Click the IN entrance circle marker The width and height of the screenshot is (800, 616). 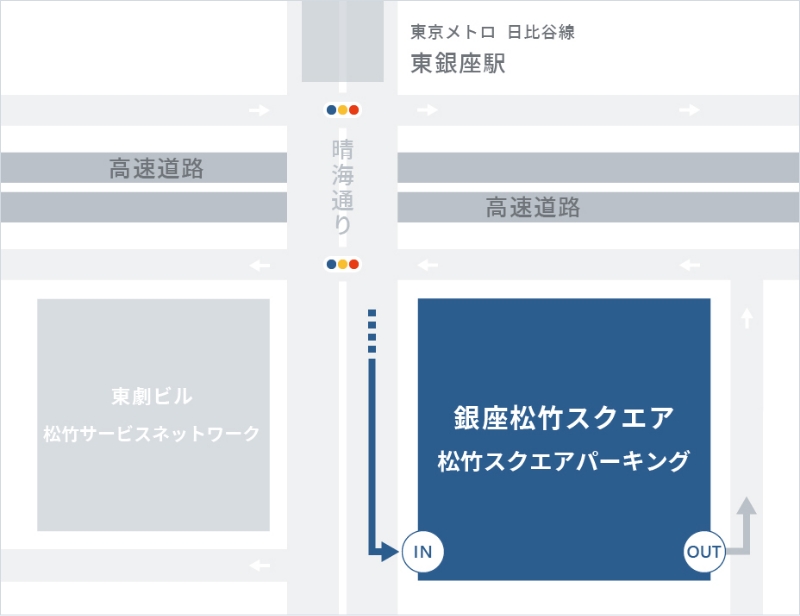(422, 551)
